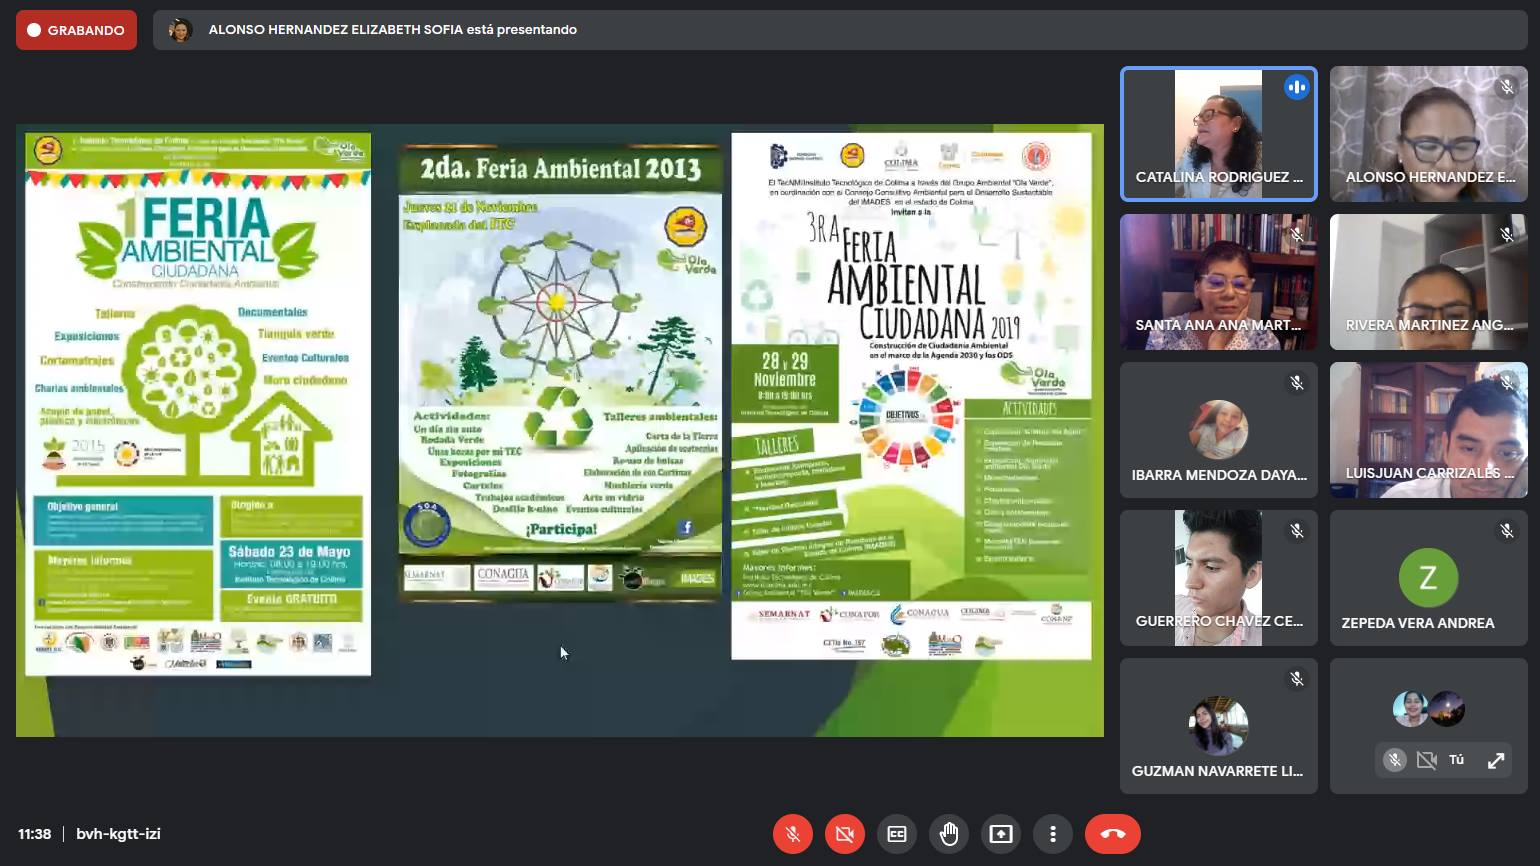The height and width of the screenshot is (866, 1540).
Task: Click the meeting code bvh-kgtt-izi
Action: (118, 834)
